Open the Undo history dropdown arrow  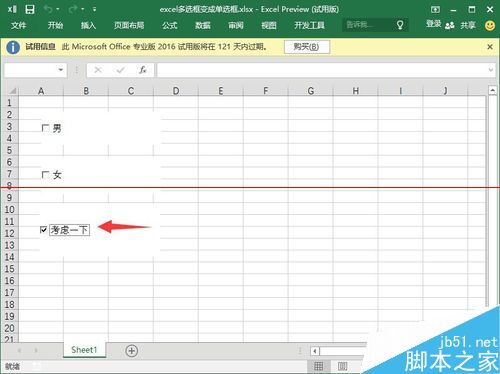click(58, 9)
